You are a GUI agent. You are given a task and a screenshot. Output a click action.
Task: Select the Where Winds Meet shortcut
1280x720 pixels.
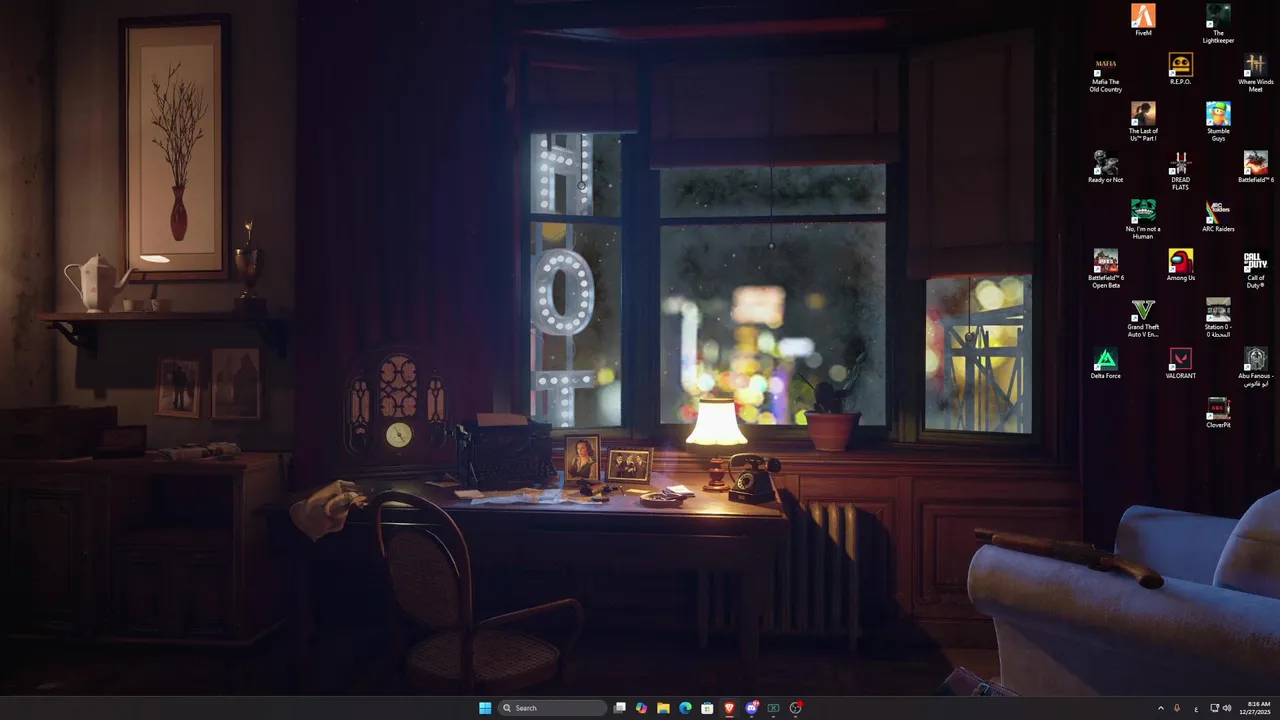tap(1256, 73)
